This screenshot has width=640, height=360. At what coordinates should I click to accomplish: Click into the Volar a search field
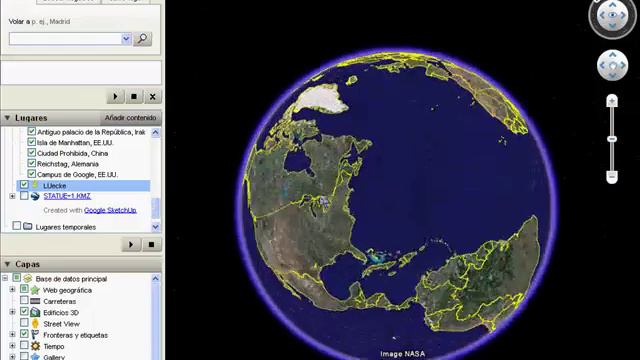65,39
